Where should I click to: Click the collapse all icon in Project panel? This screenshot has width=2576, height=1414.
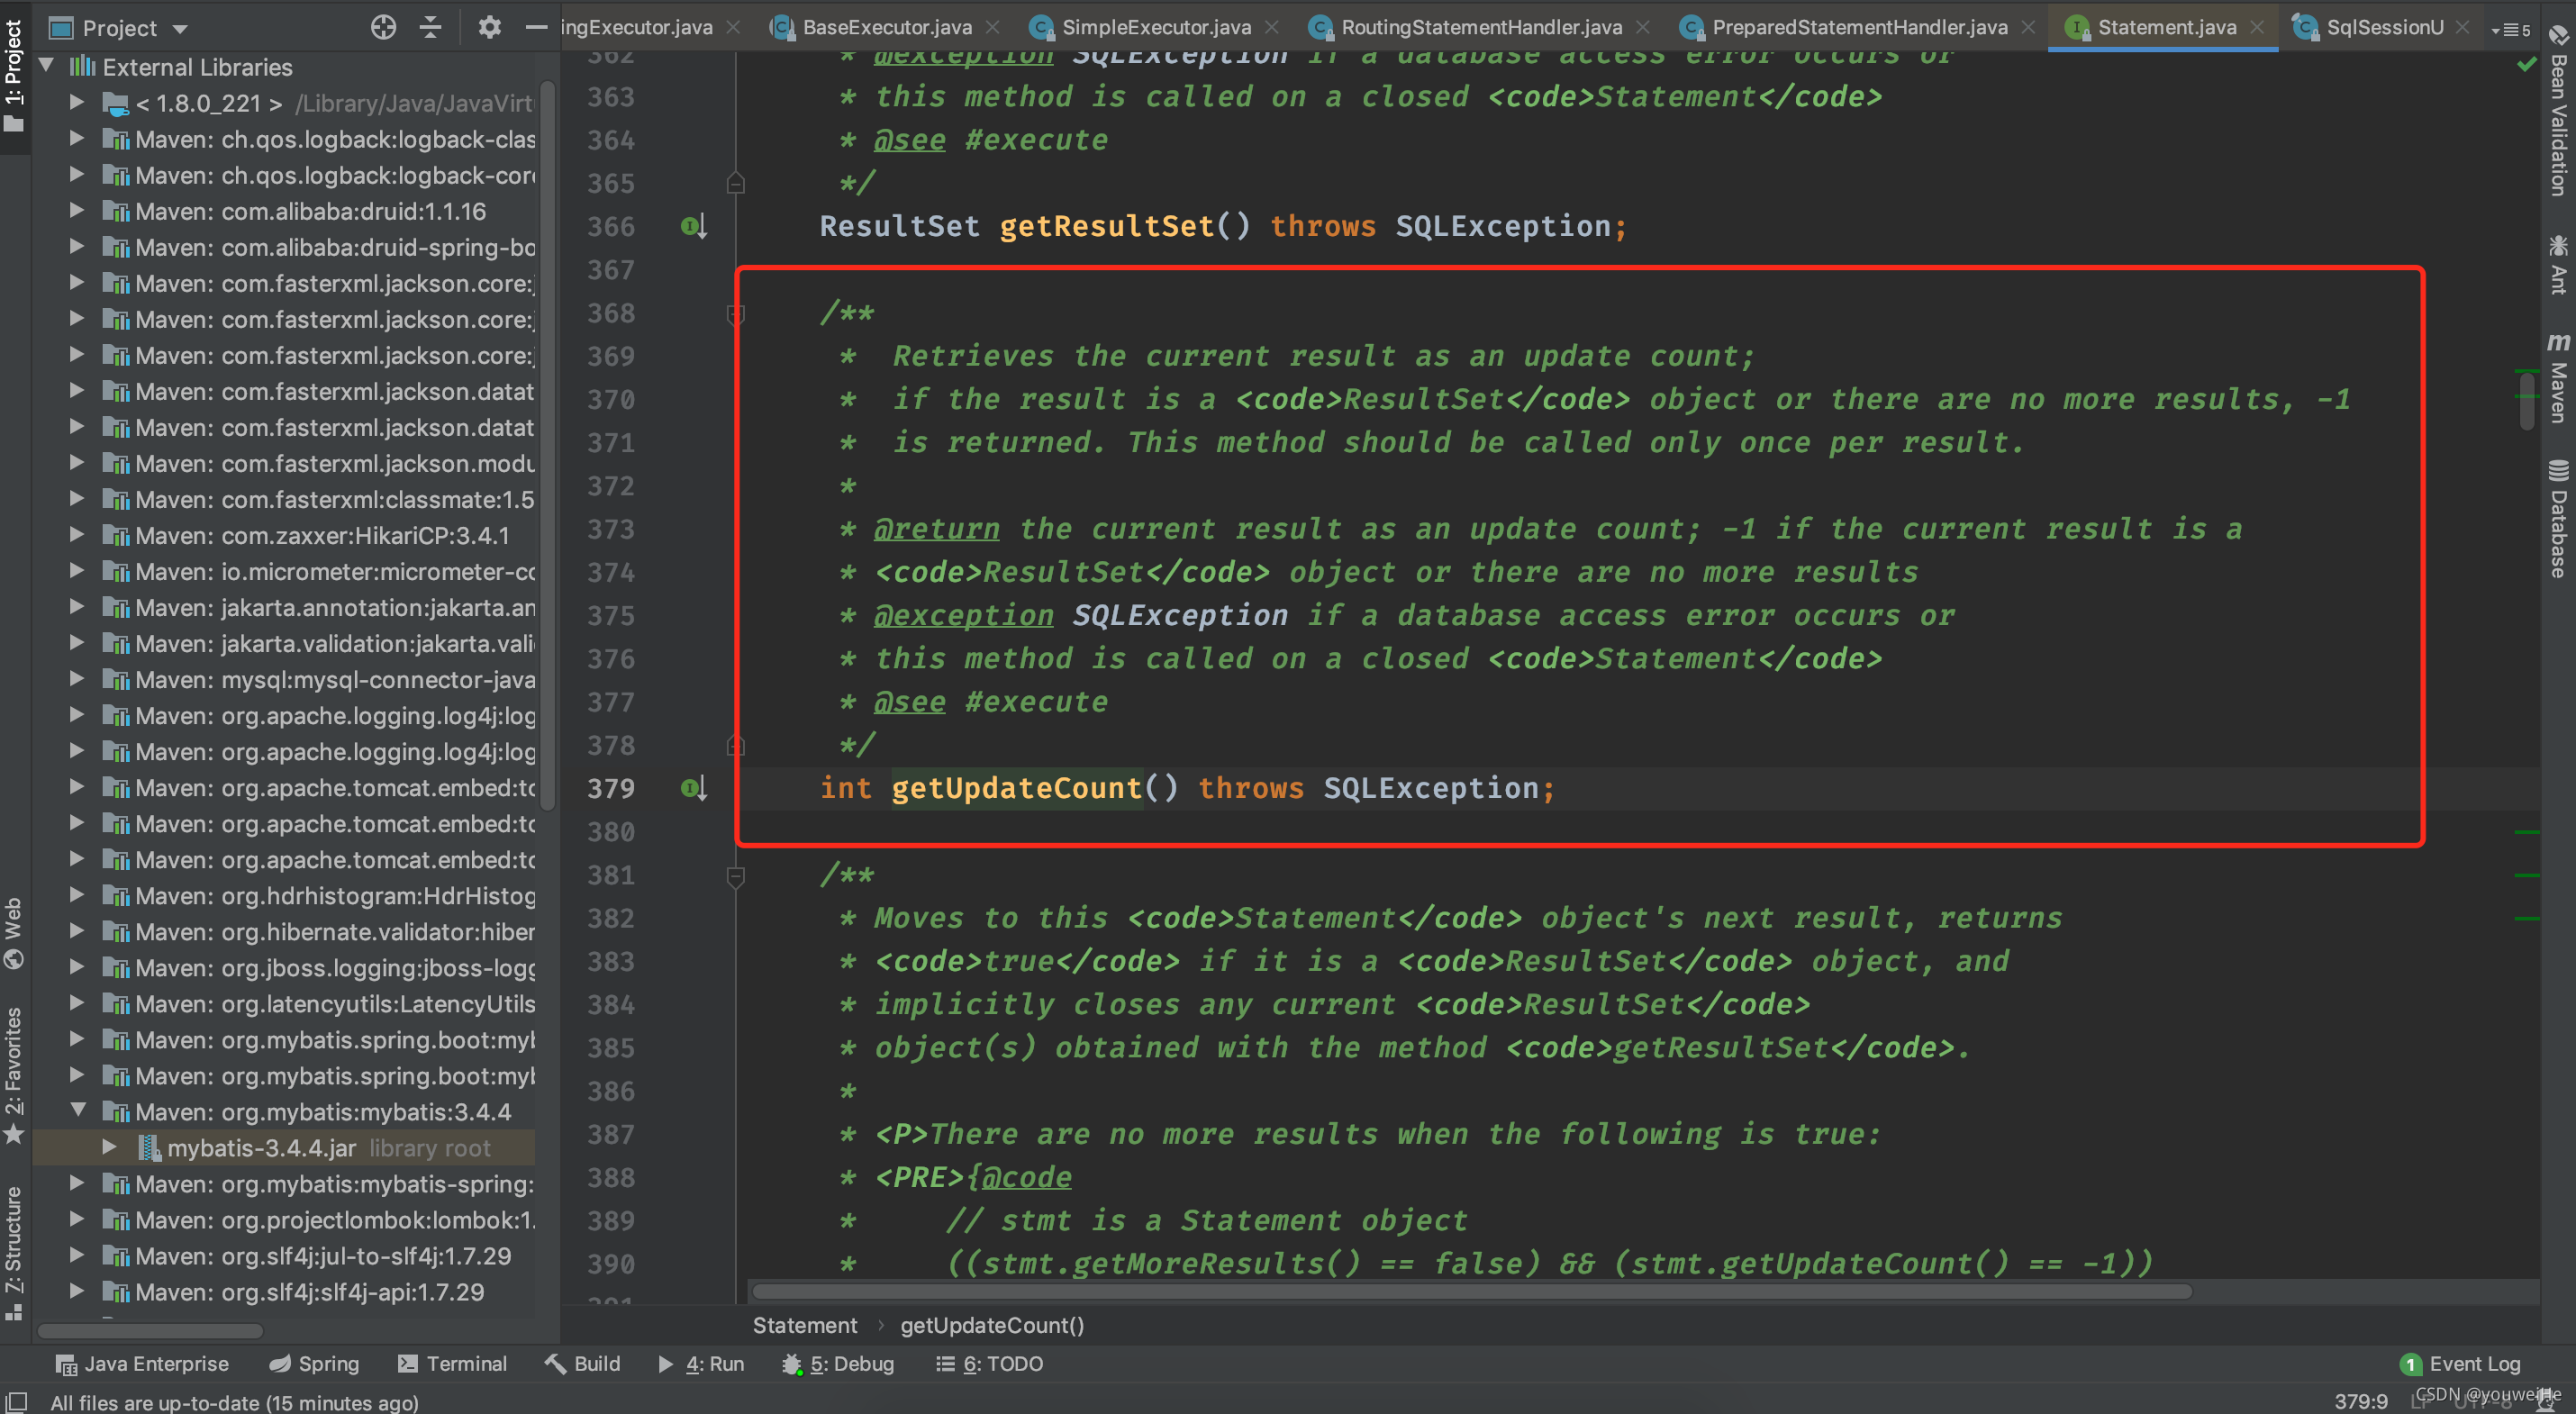click(x=430, y=27)
